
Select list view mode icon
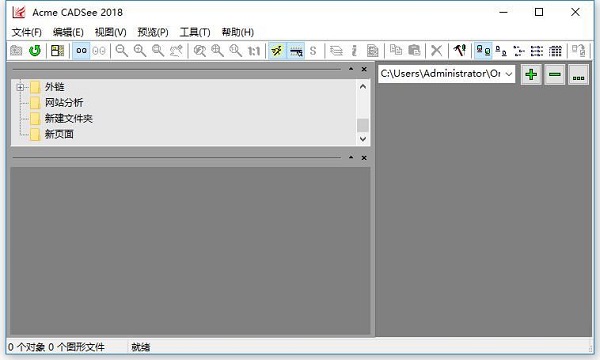pyautogui.click(x=519, y=50)
